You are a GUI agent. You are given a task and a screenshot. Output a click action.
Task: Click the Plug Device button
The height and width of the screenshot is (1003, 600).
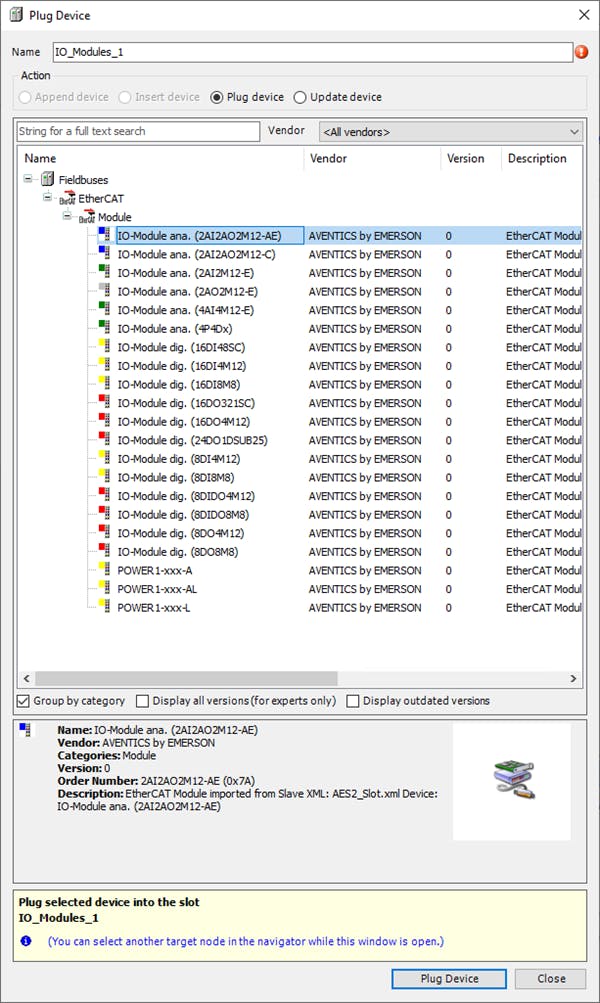[x=449, y=979]
